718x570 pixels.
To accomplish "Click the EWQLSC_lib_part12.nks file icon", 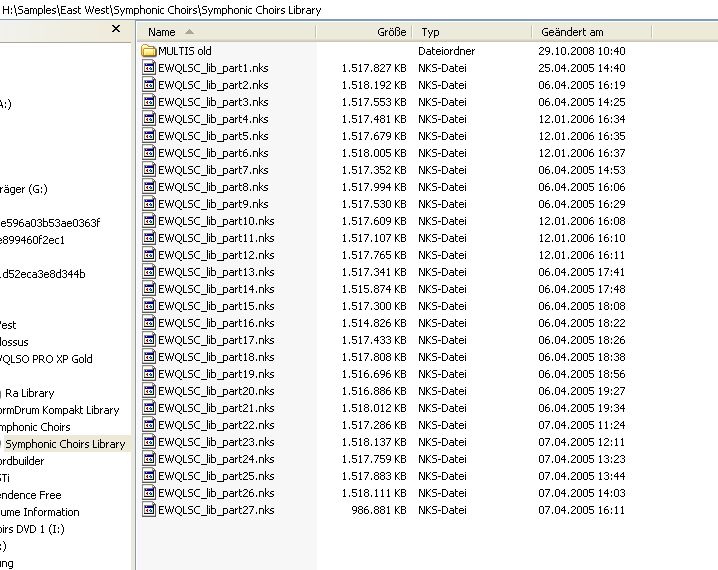I will tap(149, 255).
